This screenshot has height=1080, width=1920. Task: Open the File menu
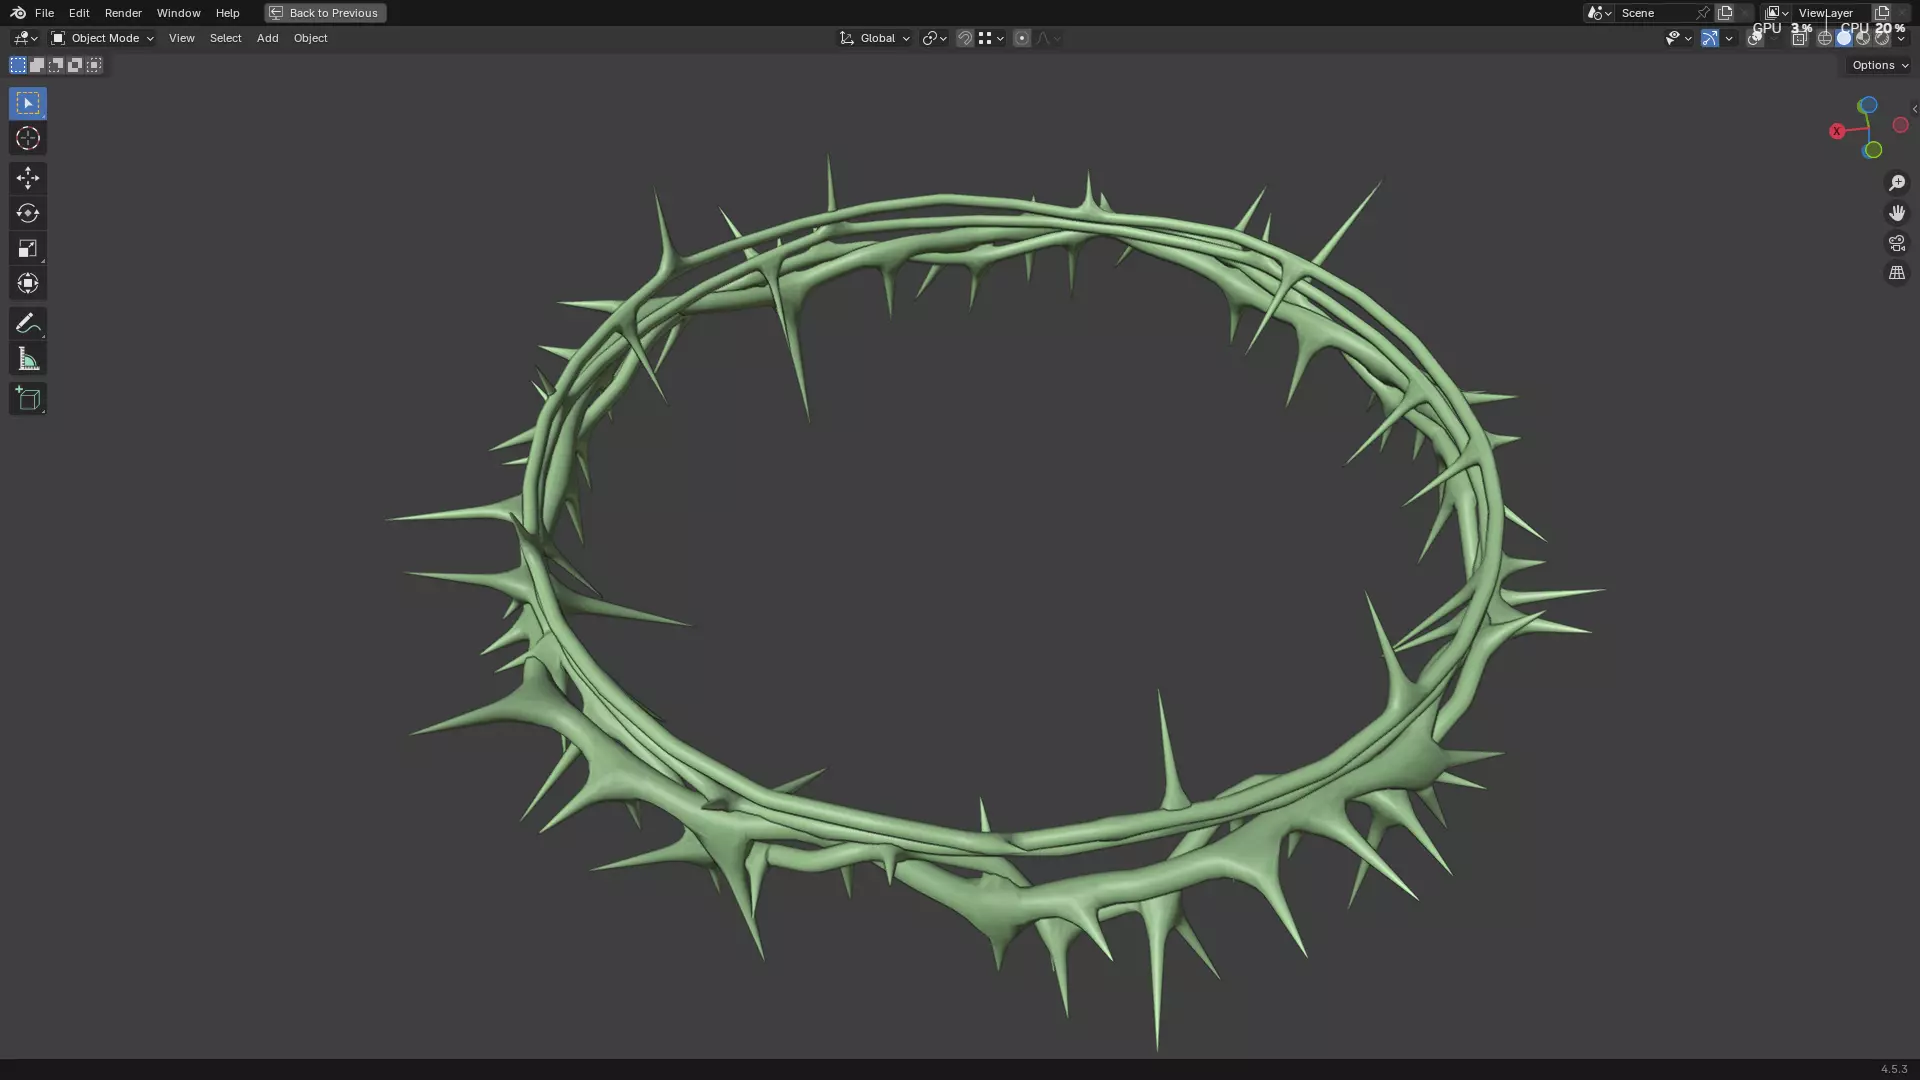click(44, 13)
